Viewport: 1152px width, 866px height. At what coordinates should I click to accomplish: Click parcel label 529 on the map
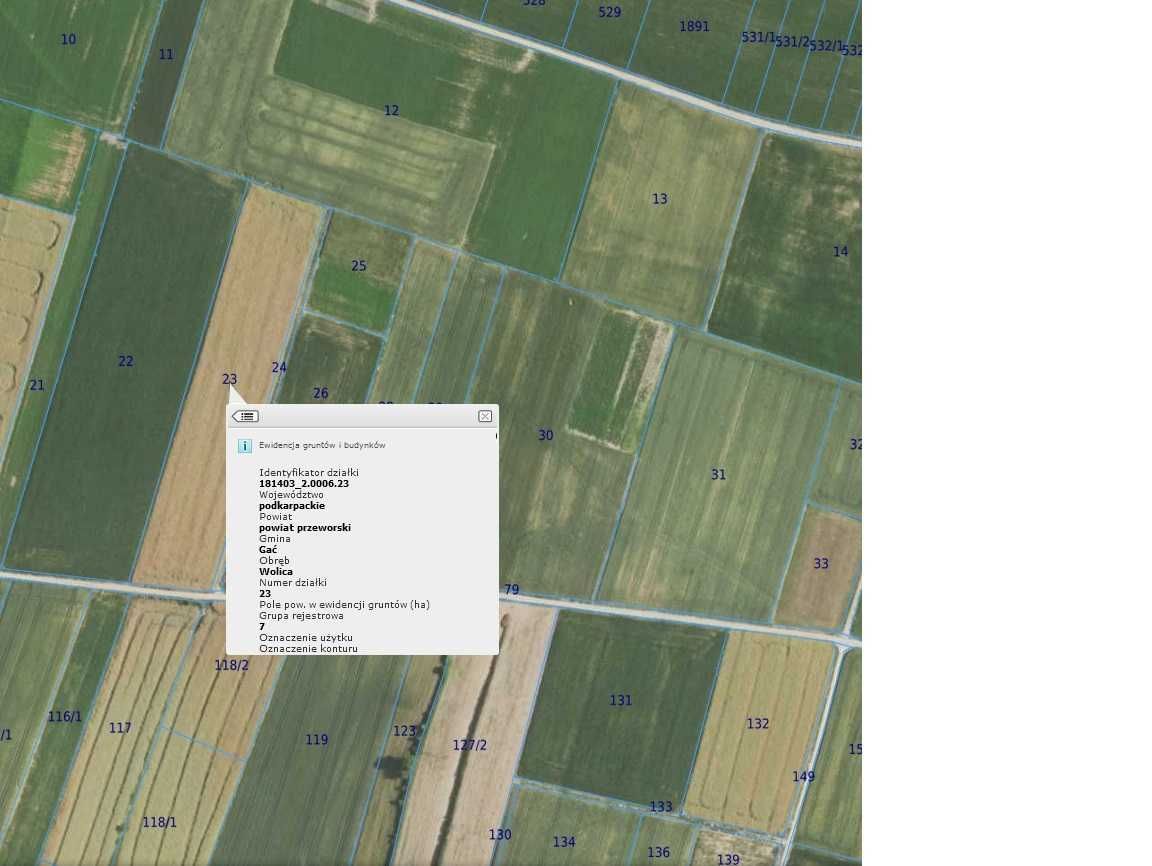pos(609,12)
